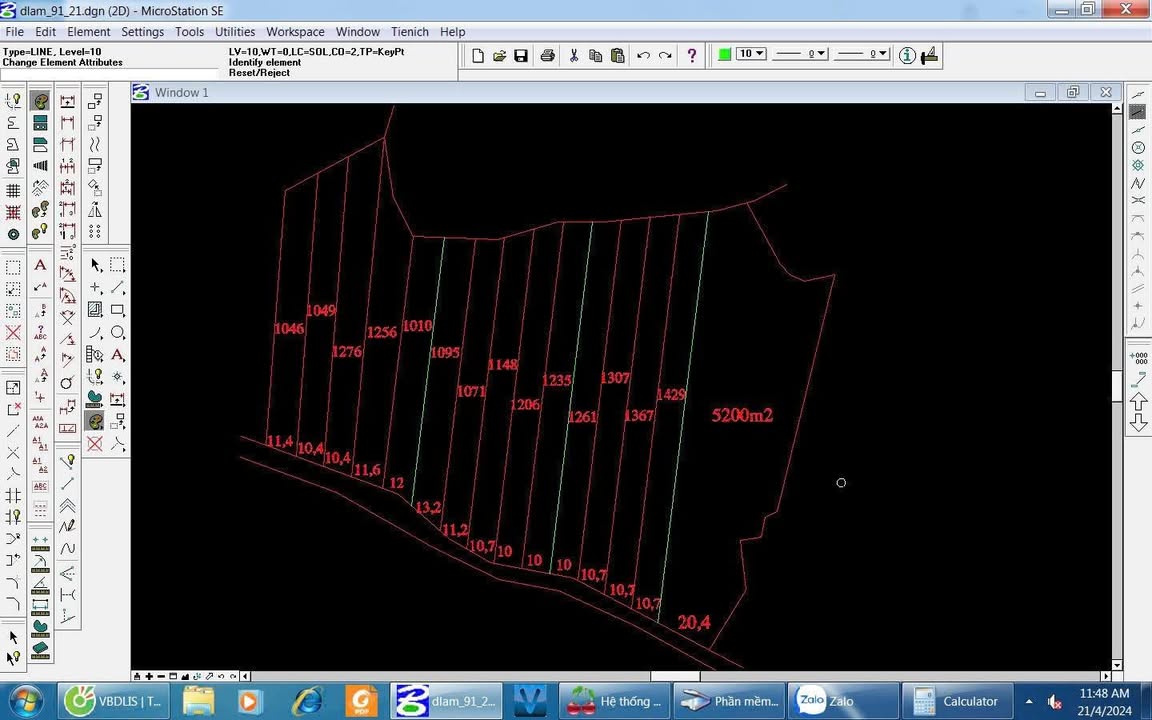Click the green active color swatch
The height and width of the screenshot is (720, 1152).
725,54
